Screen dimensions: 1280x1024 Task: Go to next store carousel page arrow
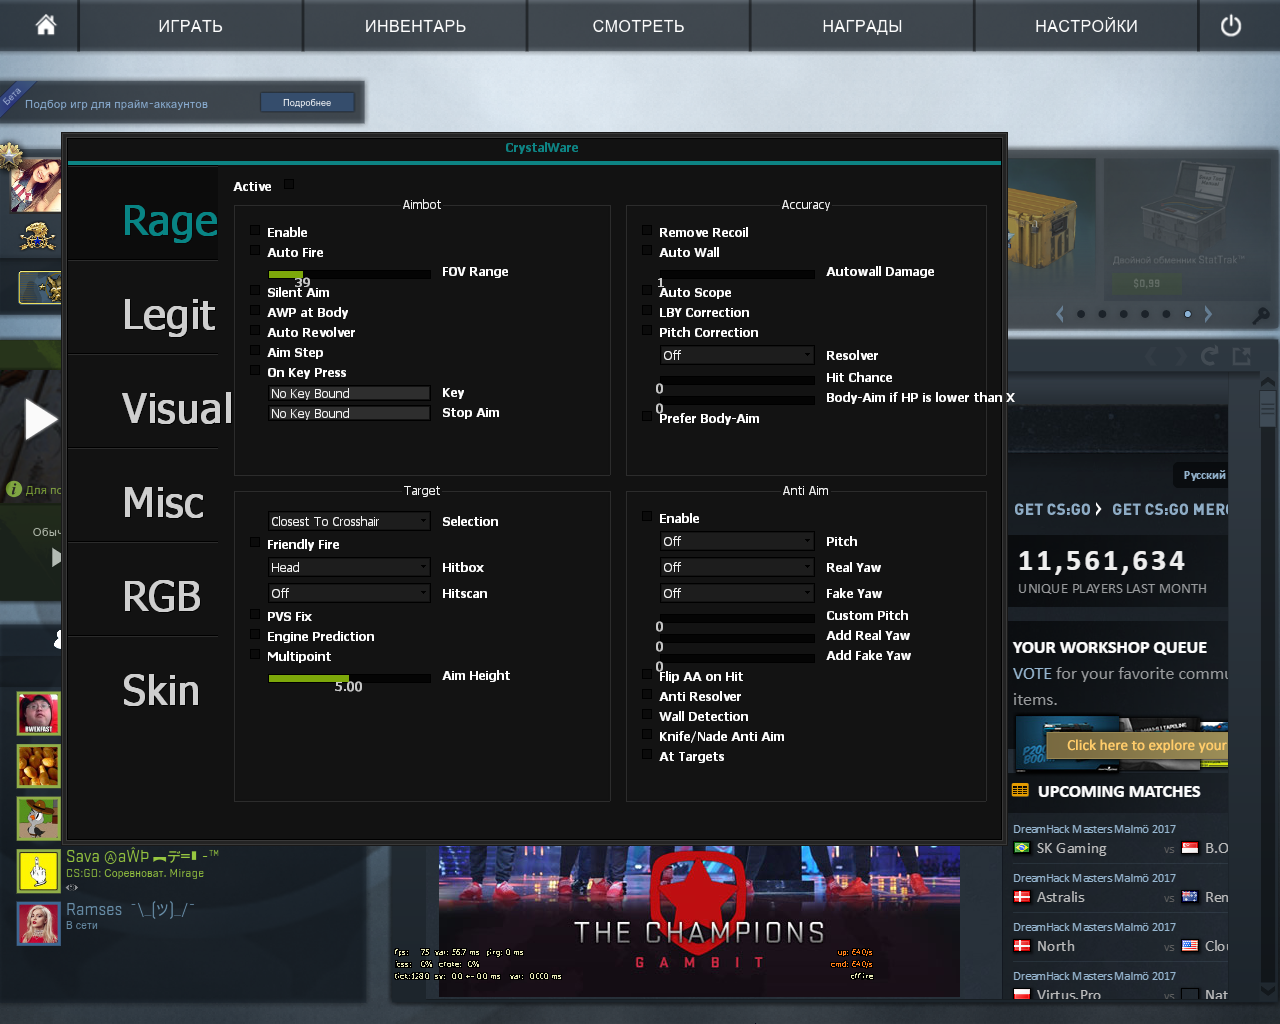pyautogui.click(x=1208, y=314)
